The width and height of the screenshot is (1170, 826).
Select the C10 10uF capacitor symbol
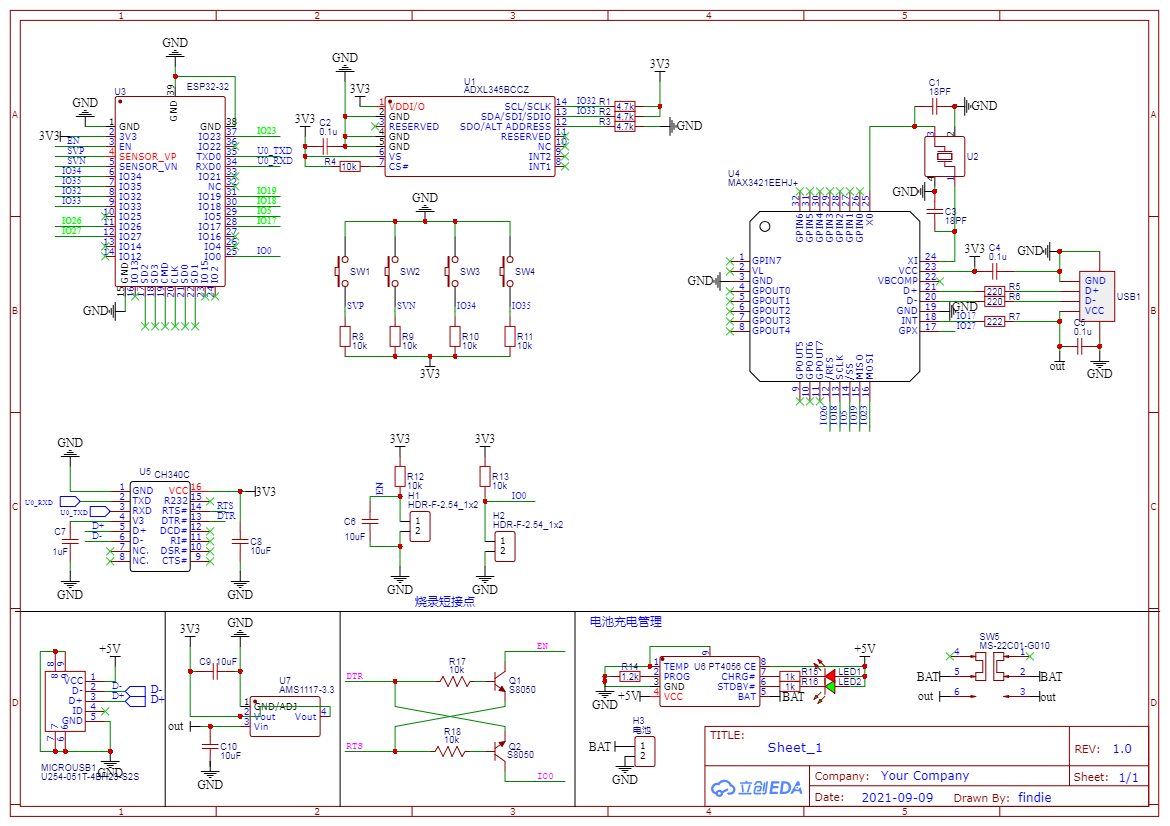point(210,745)
